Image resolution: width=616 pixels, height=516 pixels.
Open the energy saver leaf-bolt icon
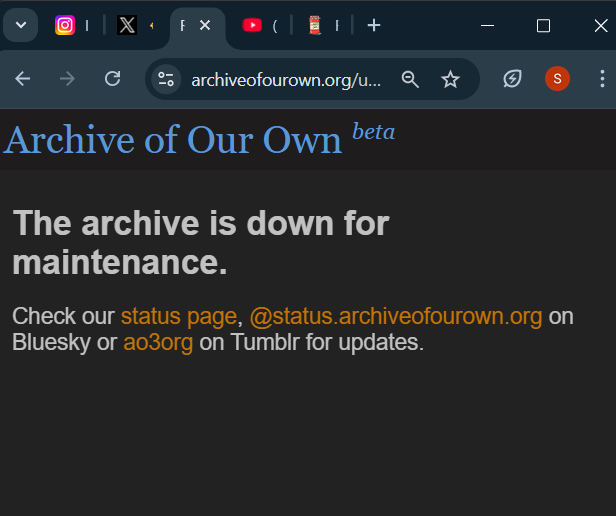point(512,79)
